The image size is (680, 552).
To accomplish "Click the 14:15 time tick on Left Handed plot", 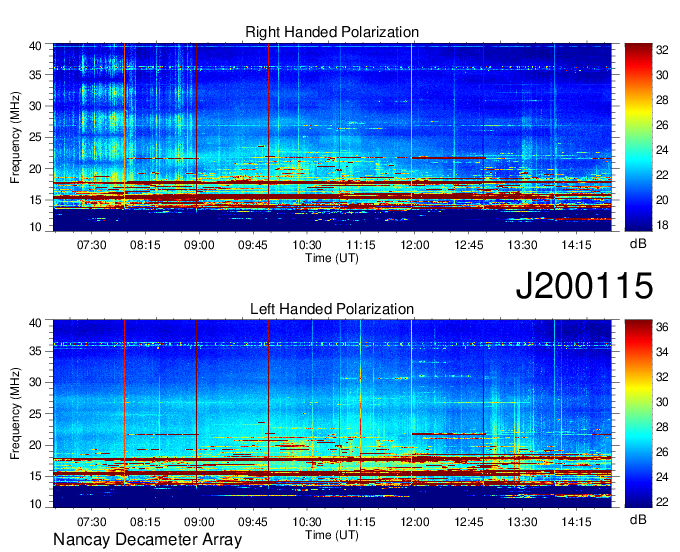I will (576, 522).
